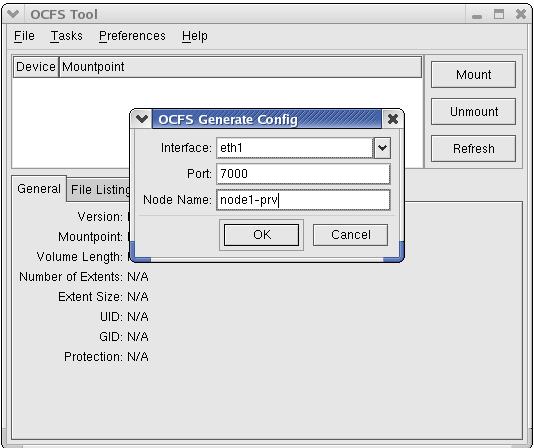Close the OCFS Generate Config dialog
This screenshot has height=448, width=534.
pyautogui.click(x=393, y=119)
